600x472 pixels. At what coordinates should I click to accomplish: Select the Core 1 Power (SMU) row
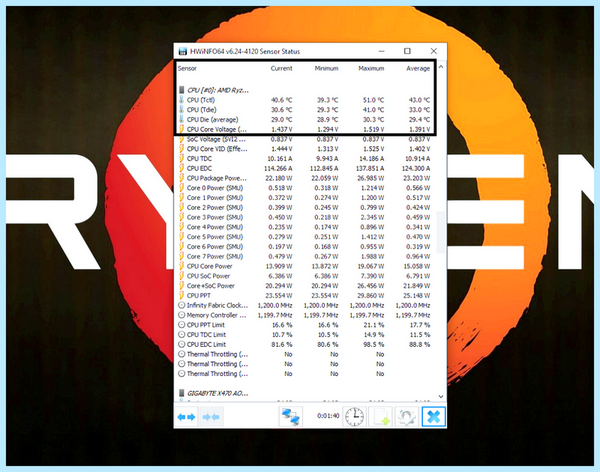tap(305, 198)
